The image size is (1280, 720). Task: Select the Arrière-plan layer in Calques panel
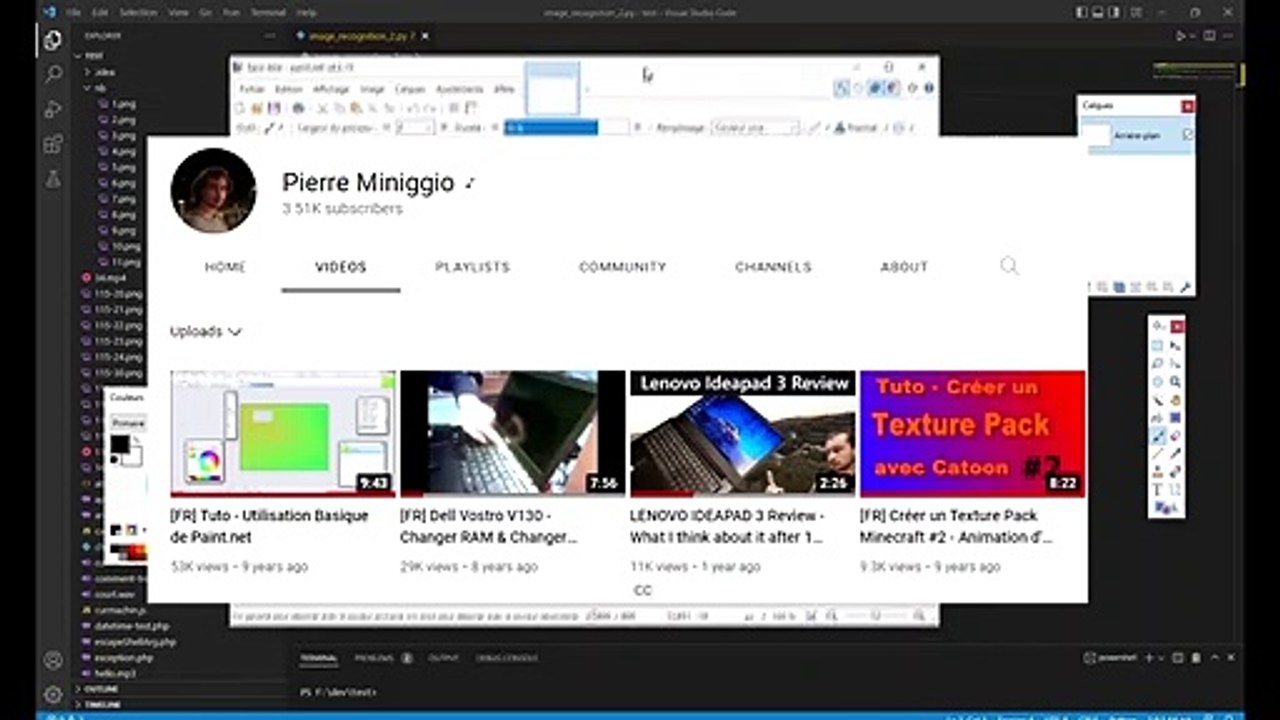[1136, 135]
